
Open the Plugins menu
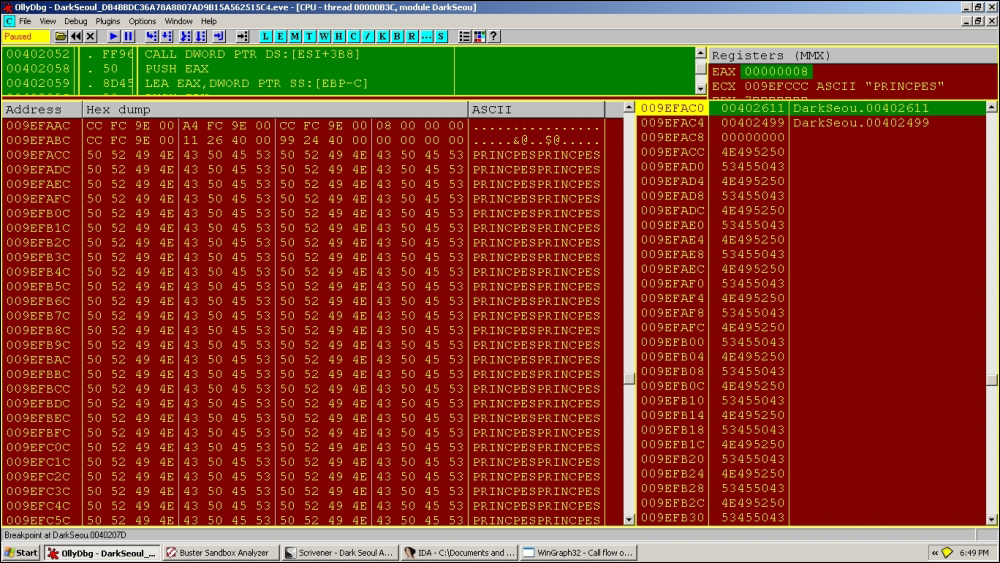(x=108, y=21)
